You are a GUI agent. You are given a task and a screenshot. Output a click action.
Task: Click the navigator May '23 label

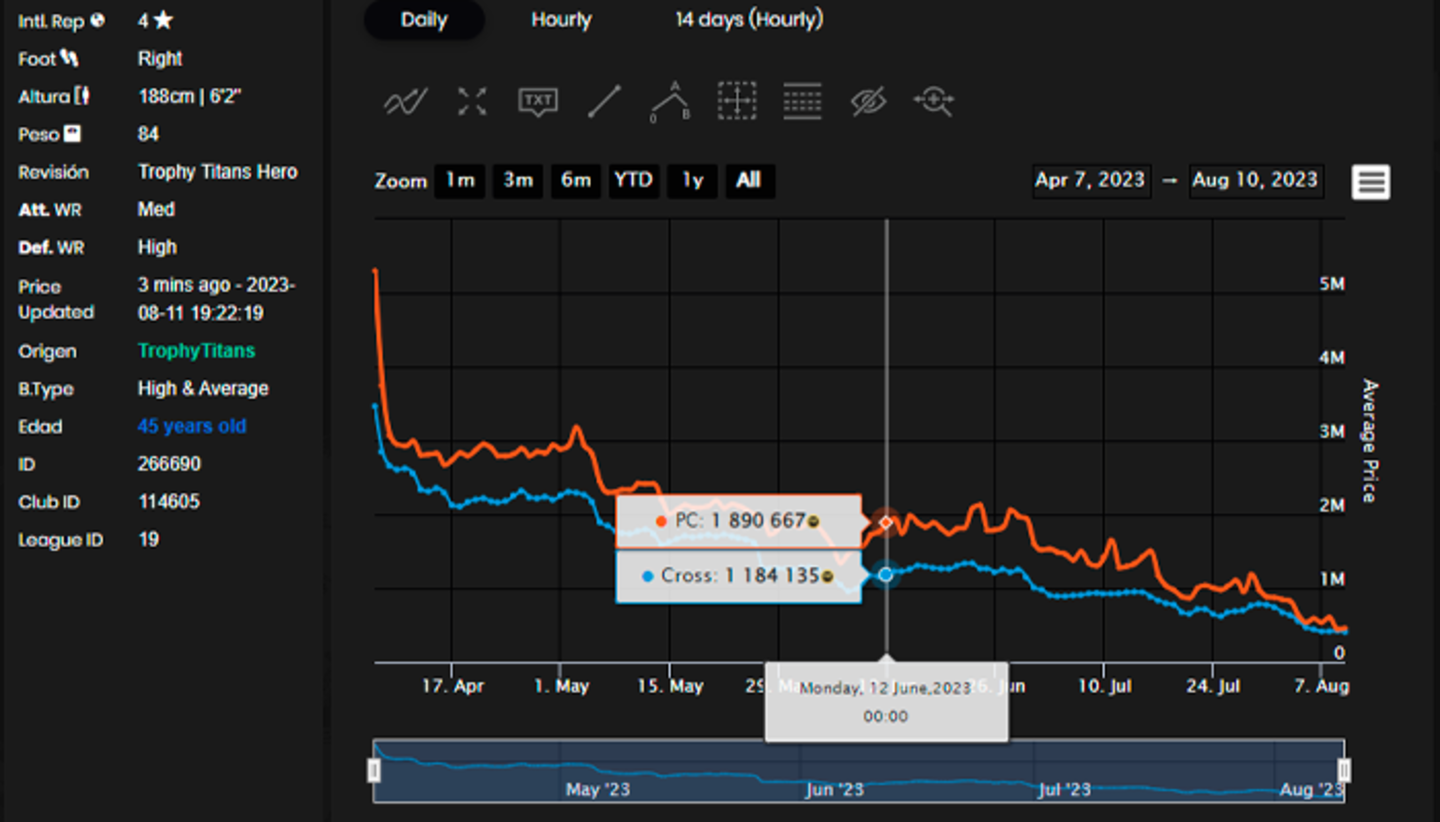(598, 790)
